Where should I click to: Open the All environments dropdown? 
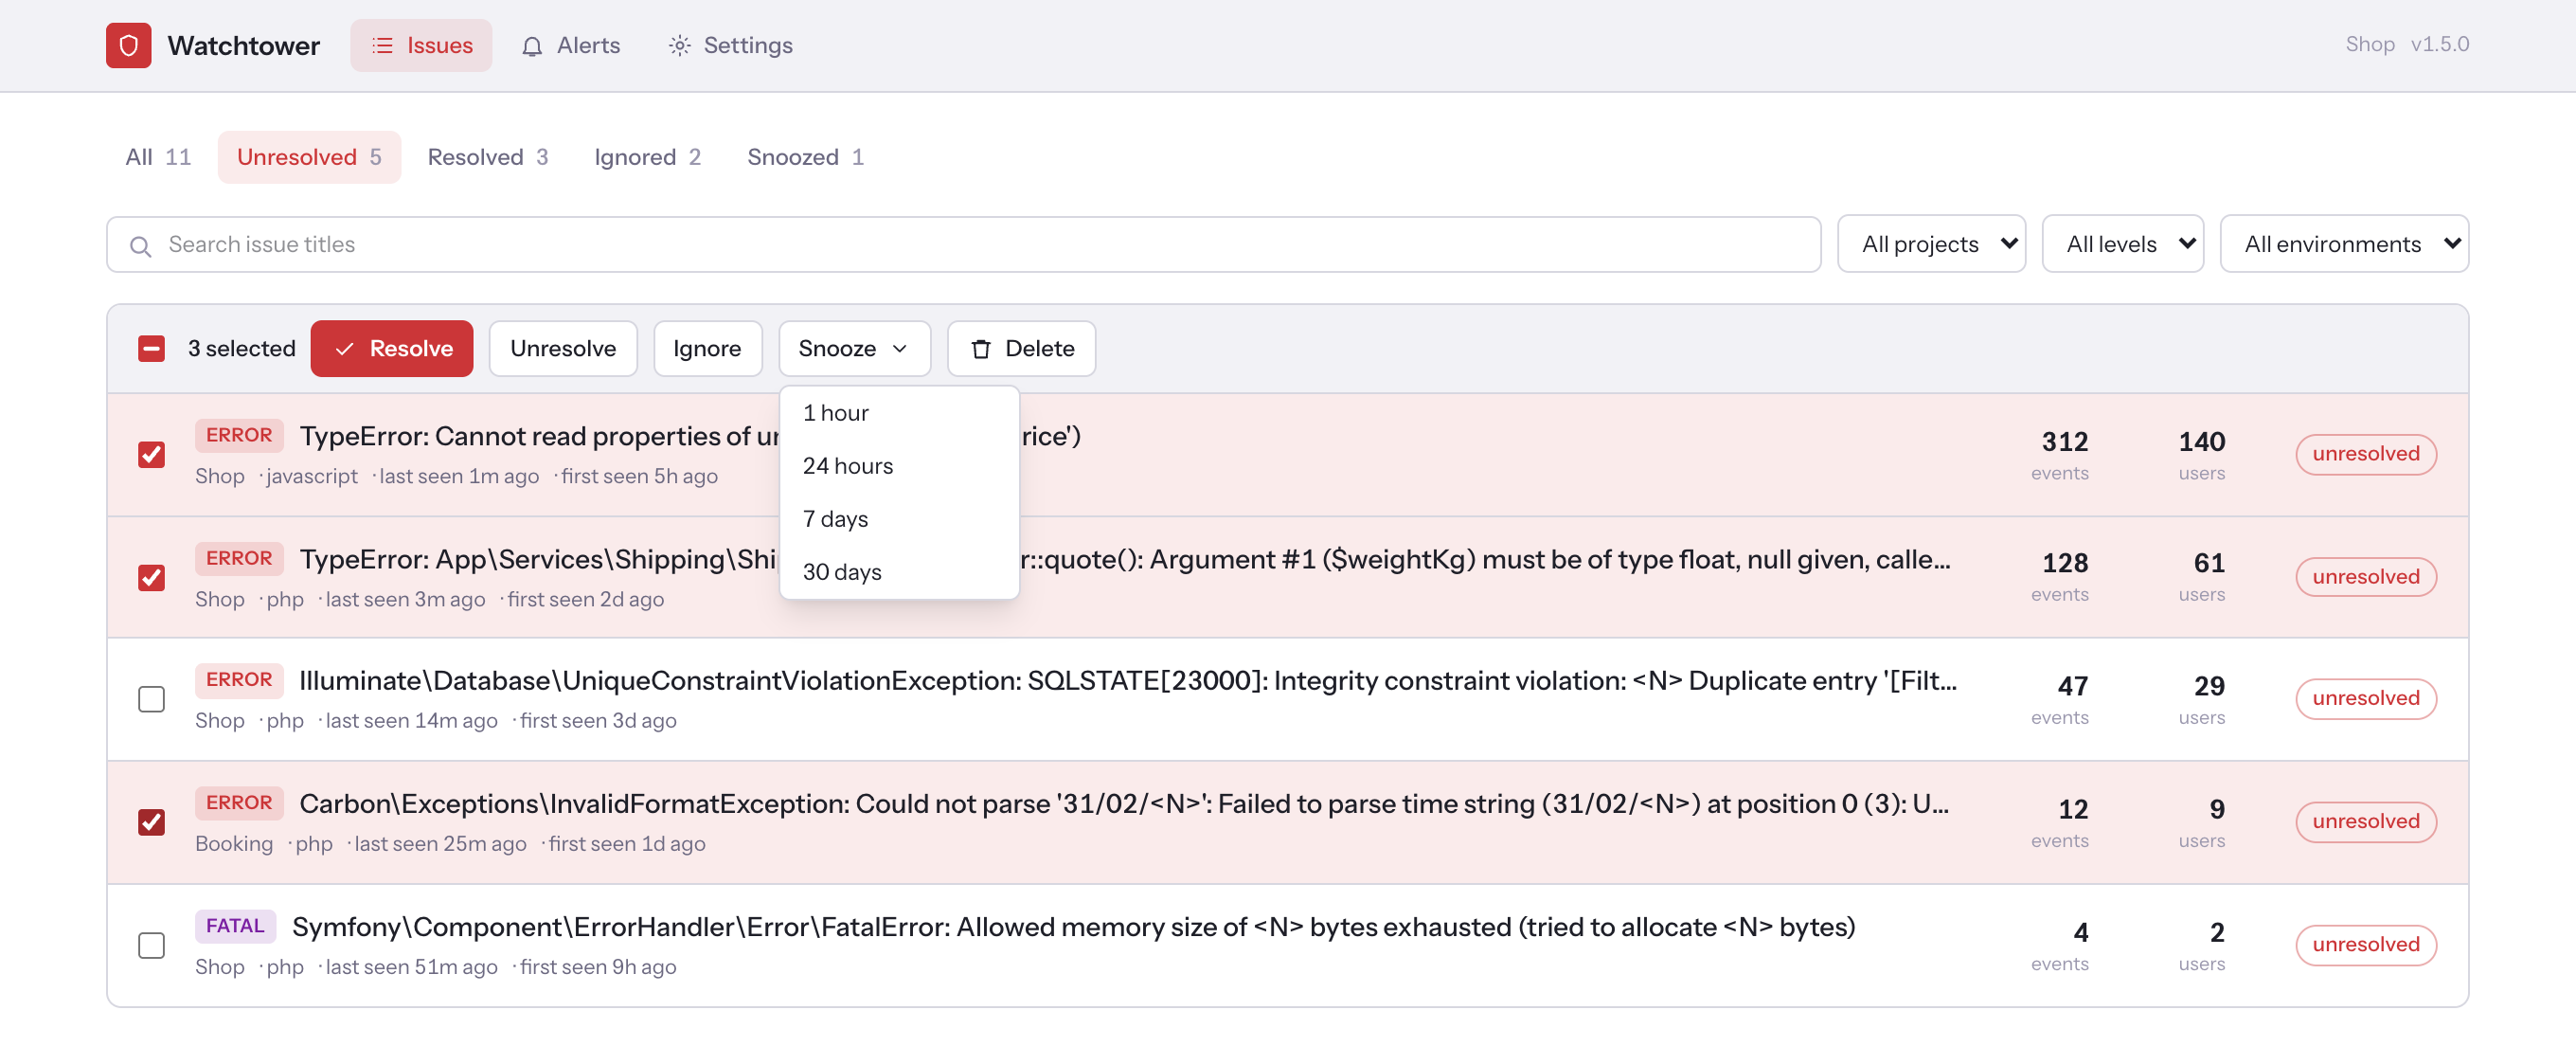(2344, 244)
